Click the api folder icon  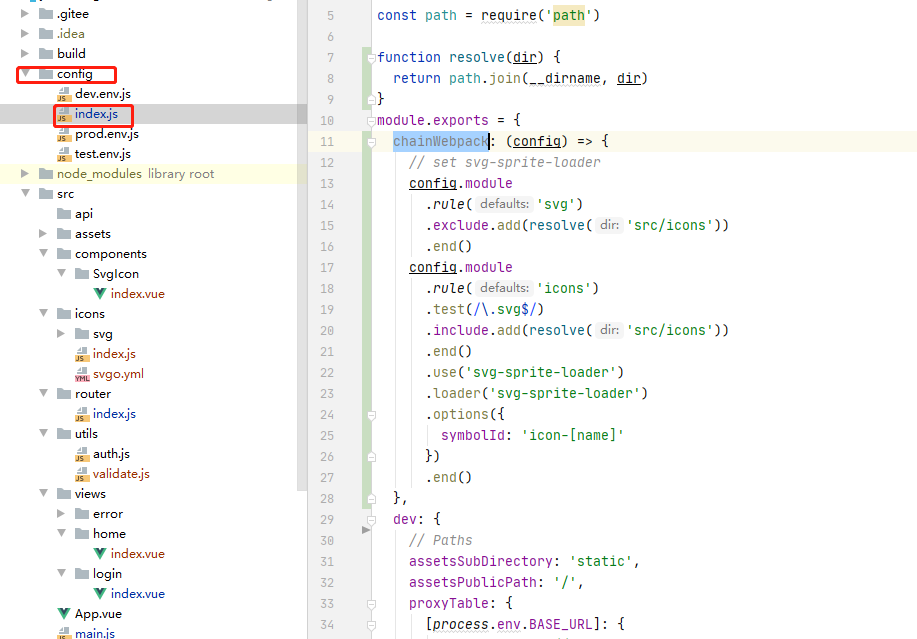tap(64, 214)
